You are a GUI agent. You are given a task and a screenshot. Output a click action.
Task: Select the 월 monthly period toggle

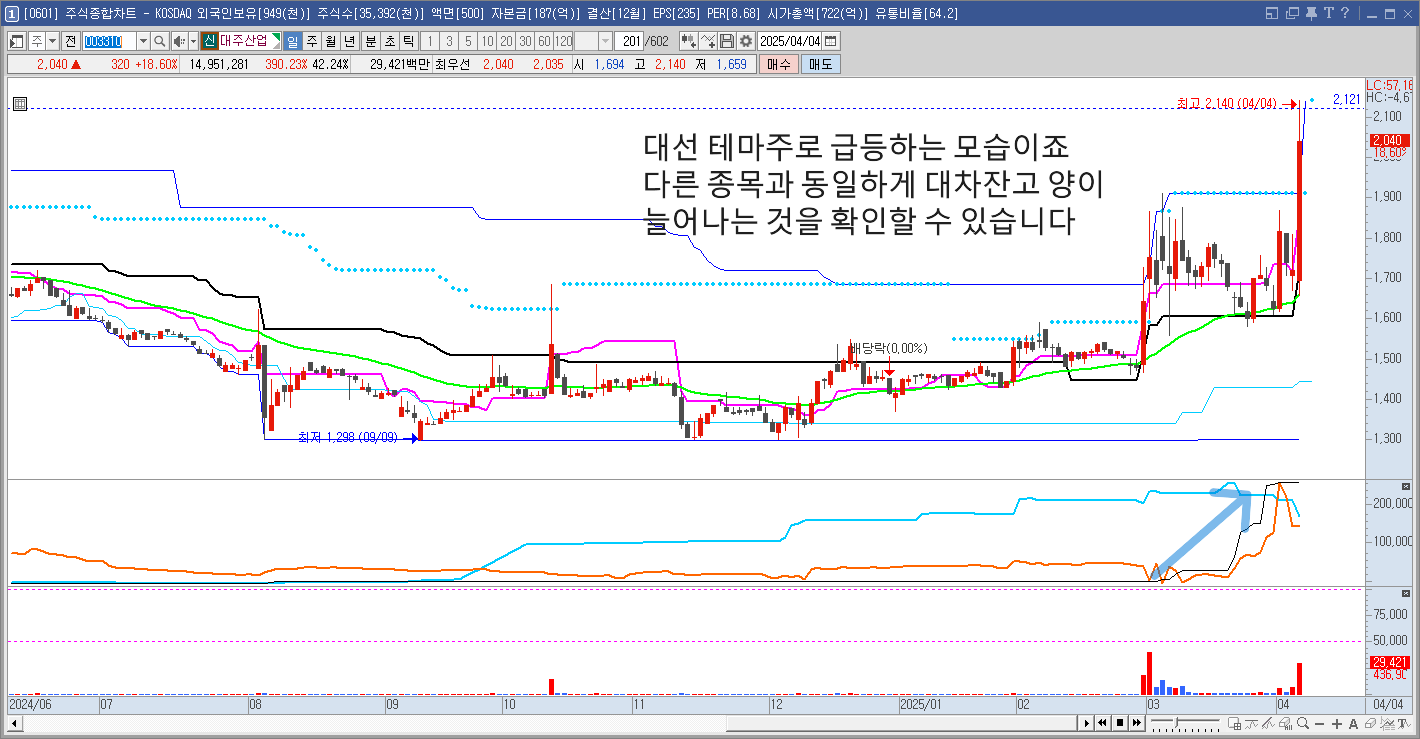coord(331,41)
